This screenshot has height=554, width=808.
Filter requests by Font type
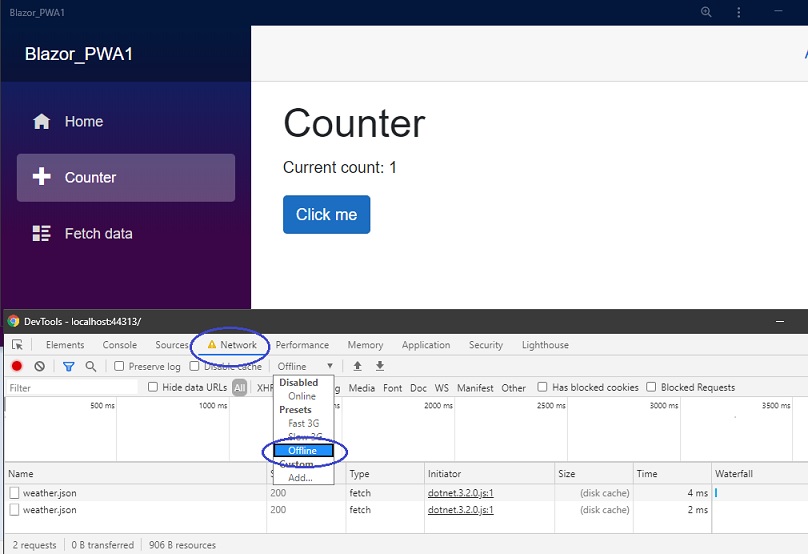pos(393,388)
